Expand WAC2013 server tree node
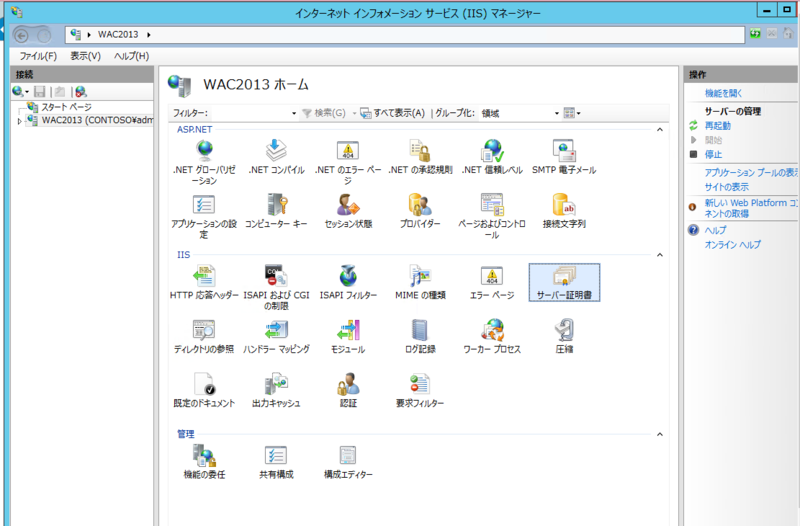The height and width of the screenshot is (526, 800). [19, 121]
